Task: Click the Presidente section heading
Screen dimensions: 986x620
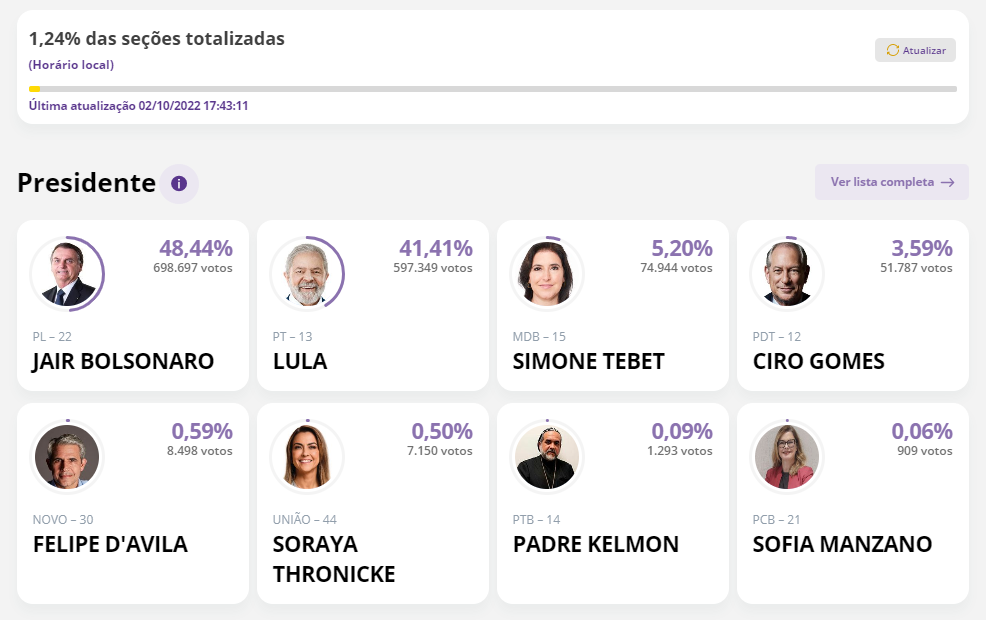Action: coord(86,183)
